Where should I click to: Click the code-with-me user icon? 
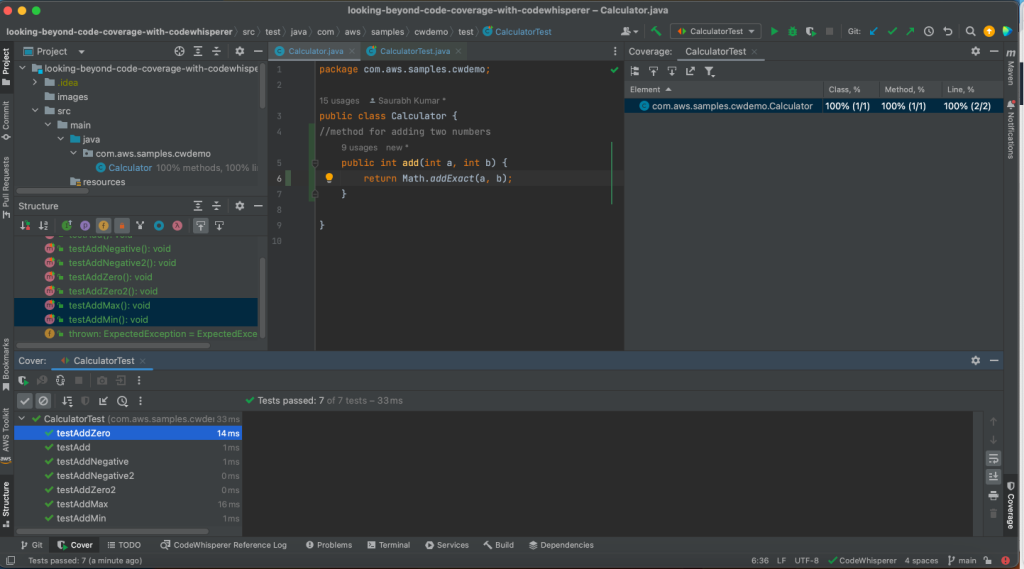[x=629, y=31]
